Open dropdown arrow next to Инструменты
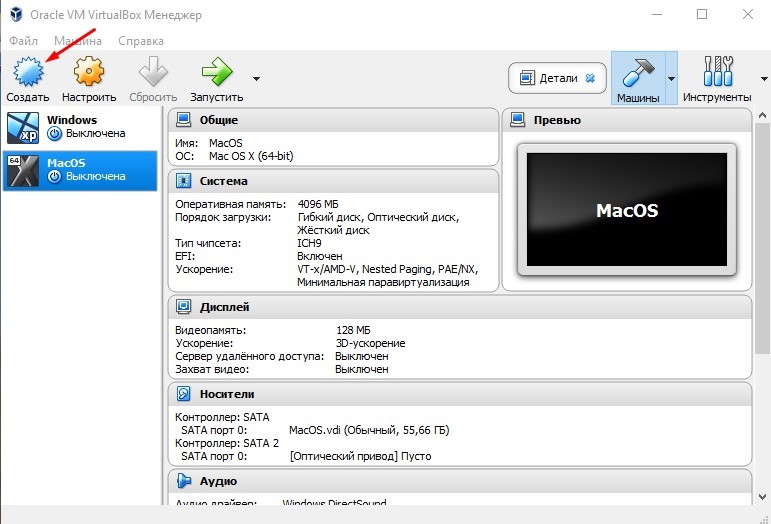Image resolution: width=771 pixels, height=524 pixels. (760, 78)
